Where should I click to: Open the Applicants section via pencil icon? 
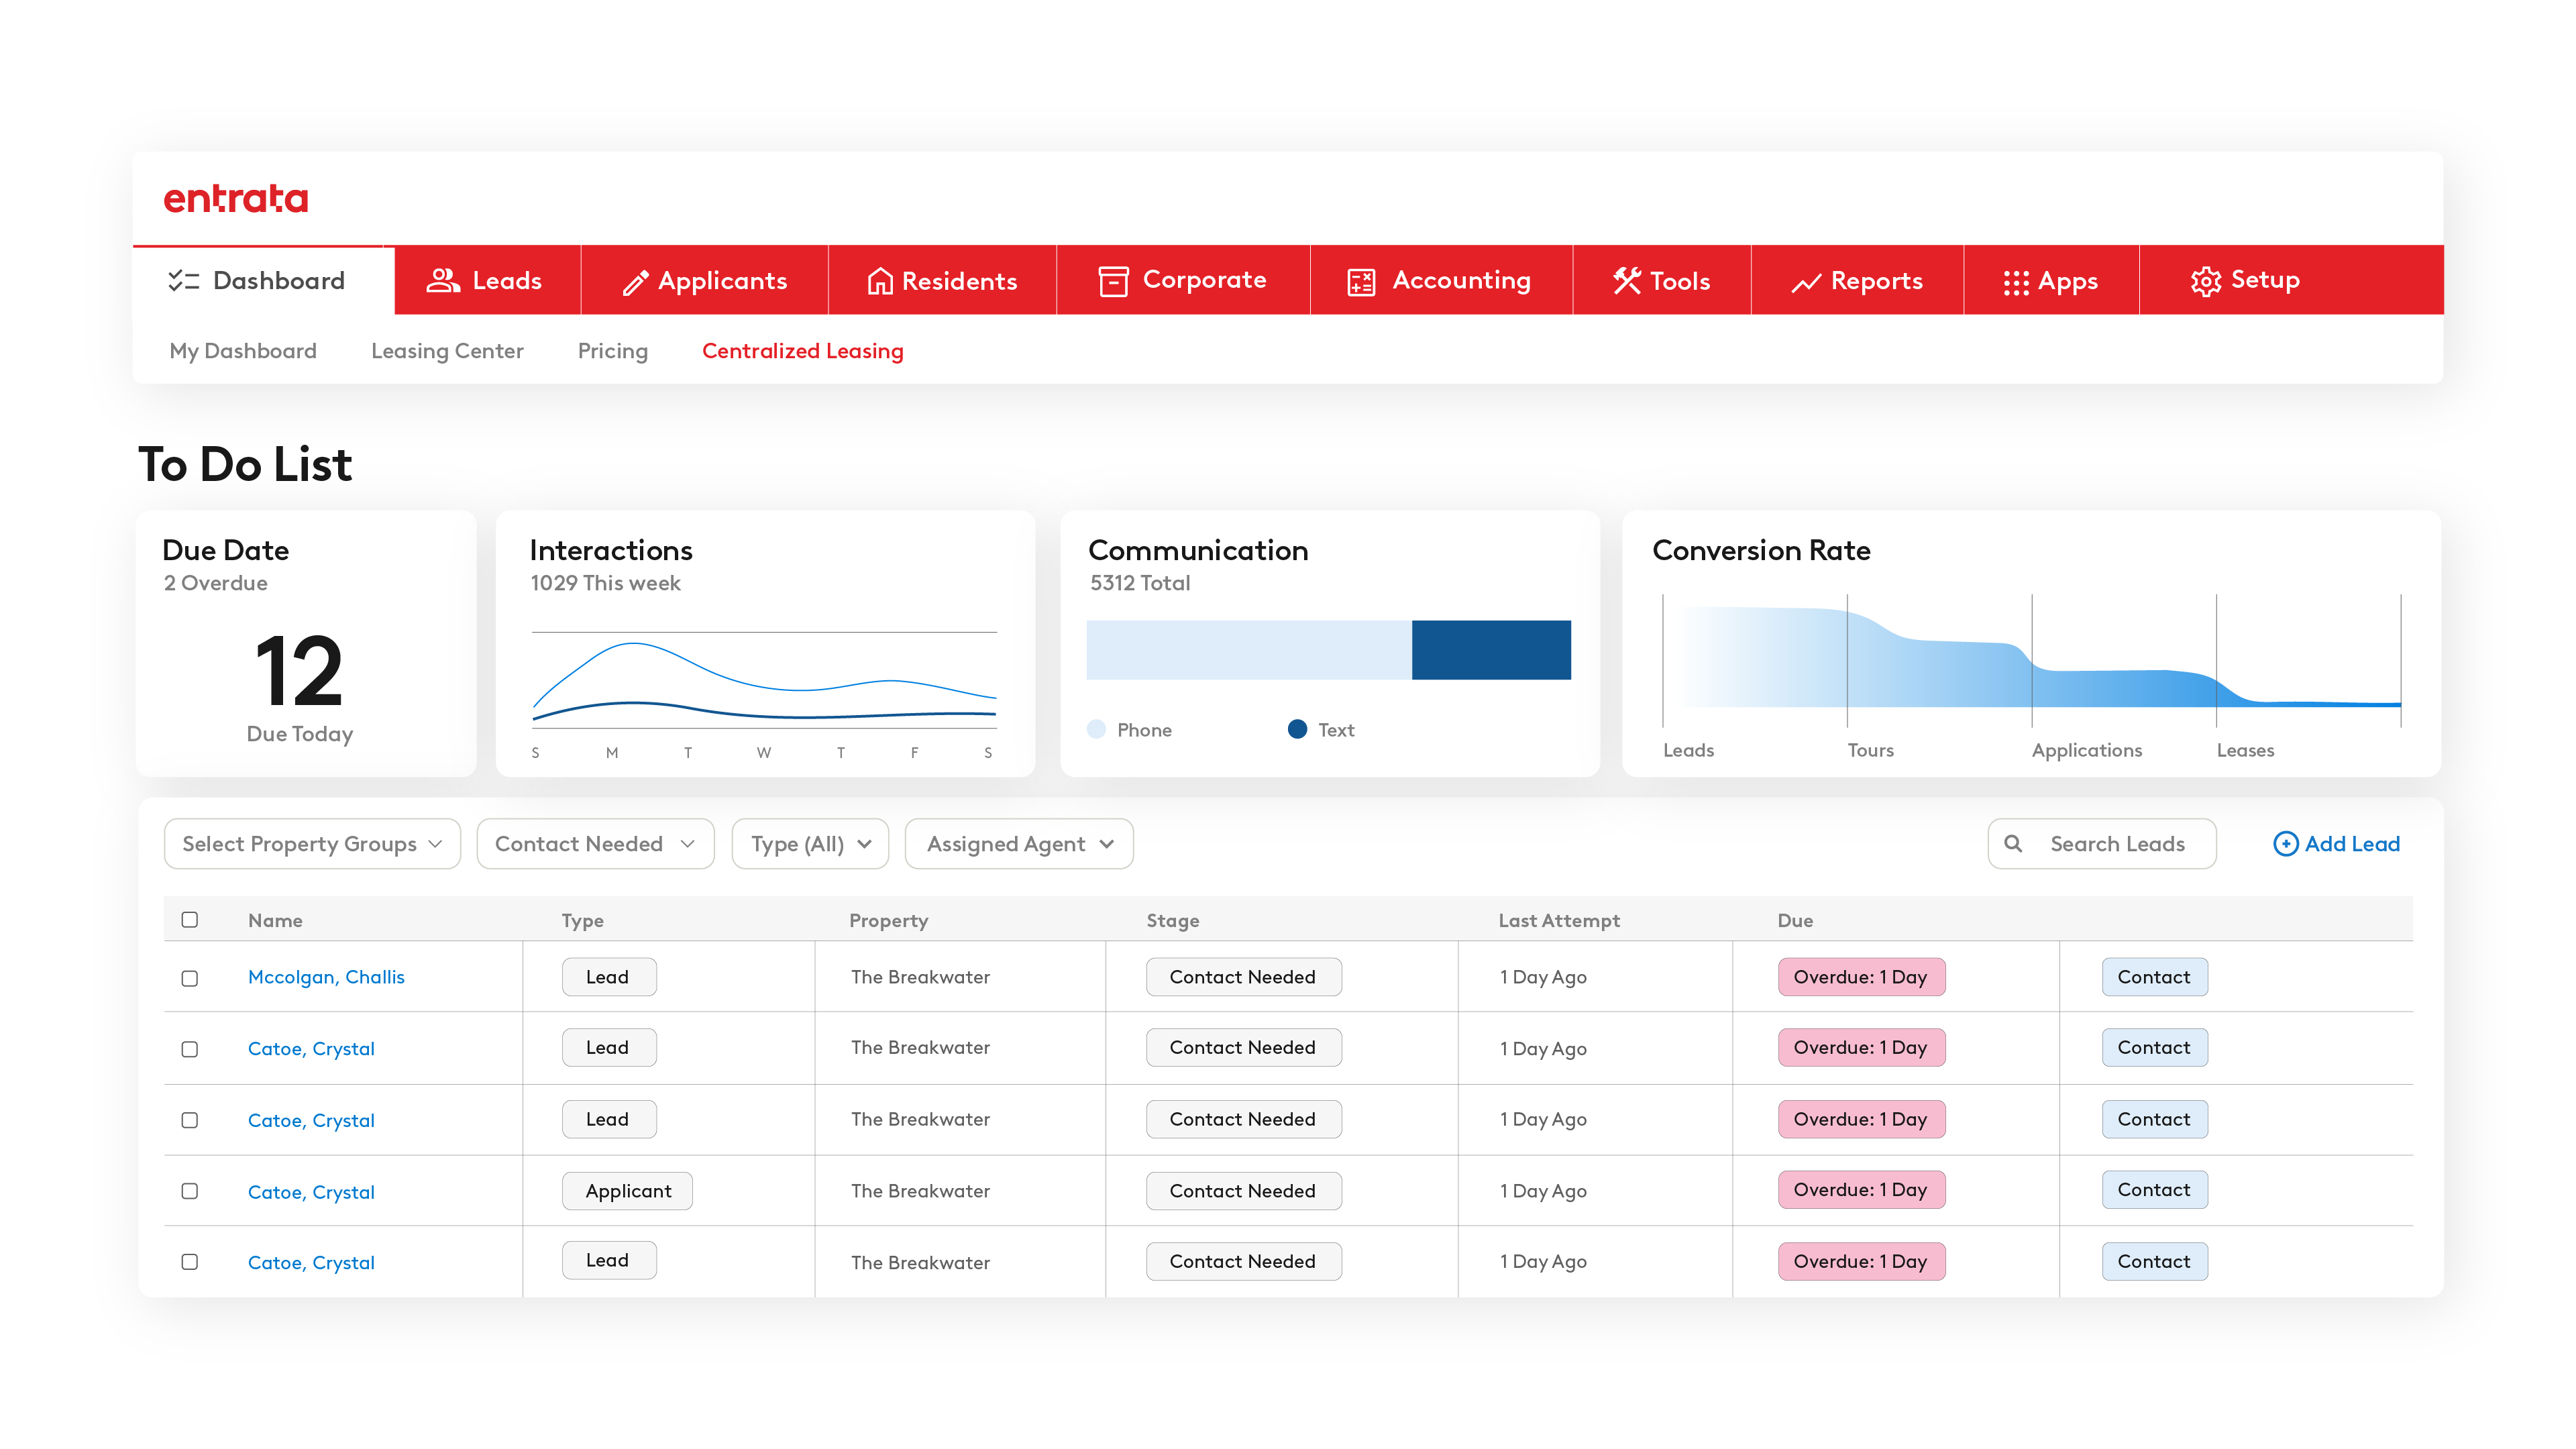tap(636, 281)
